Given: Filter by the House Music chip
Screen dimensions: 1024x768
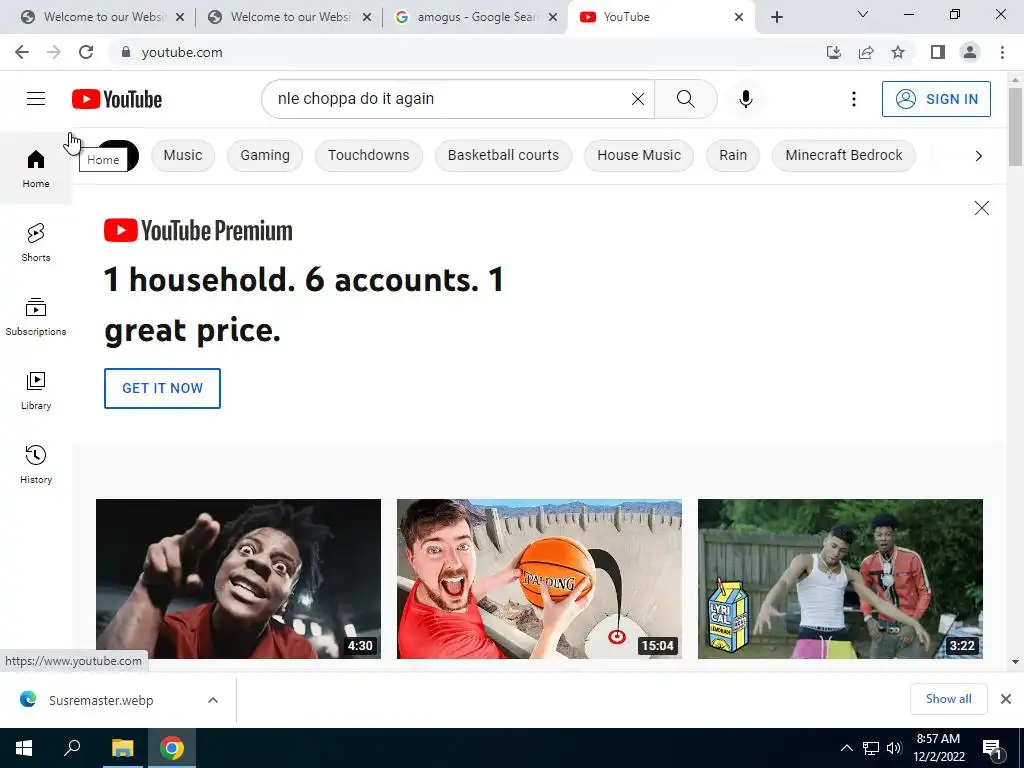Looking at the screenshot, I should click(639, 155).
